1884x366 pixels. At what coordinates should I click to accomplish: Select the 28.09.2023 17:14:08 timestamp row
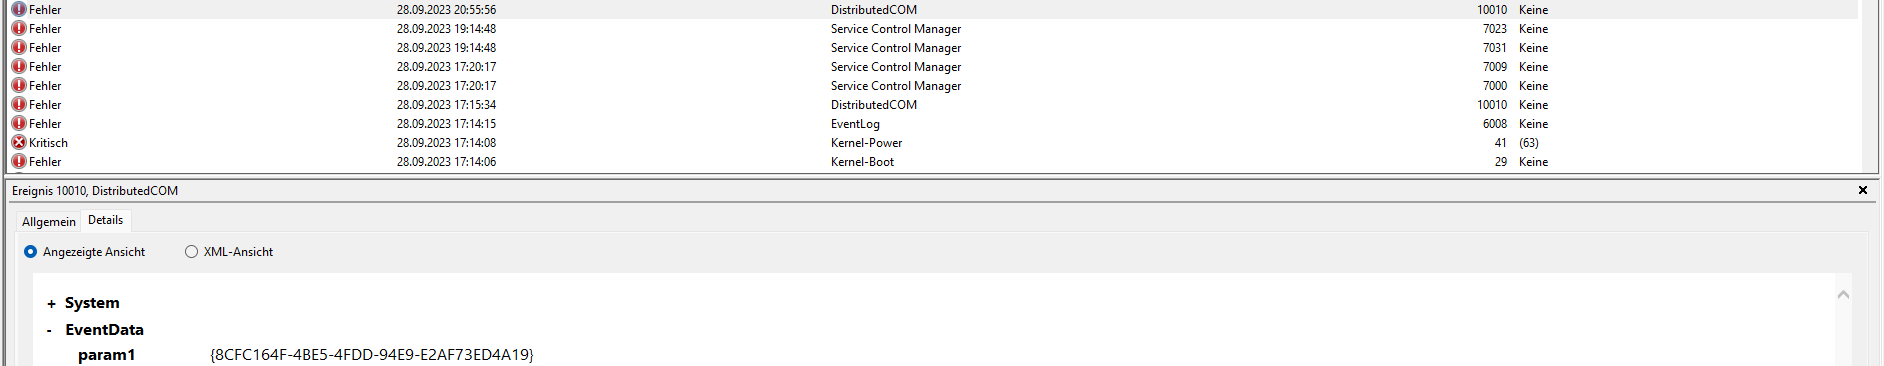pyautogui.click(x=932, y=142)
